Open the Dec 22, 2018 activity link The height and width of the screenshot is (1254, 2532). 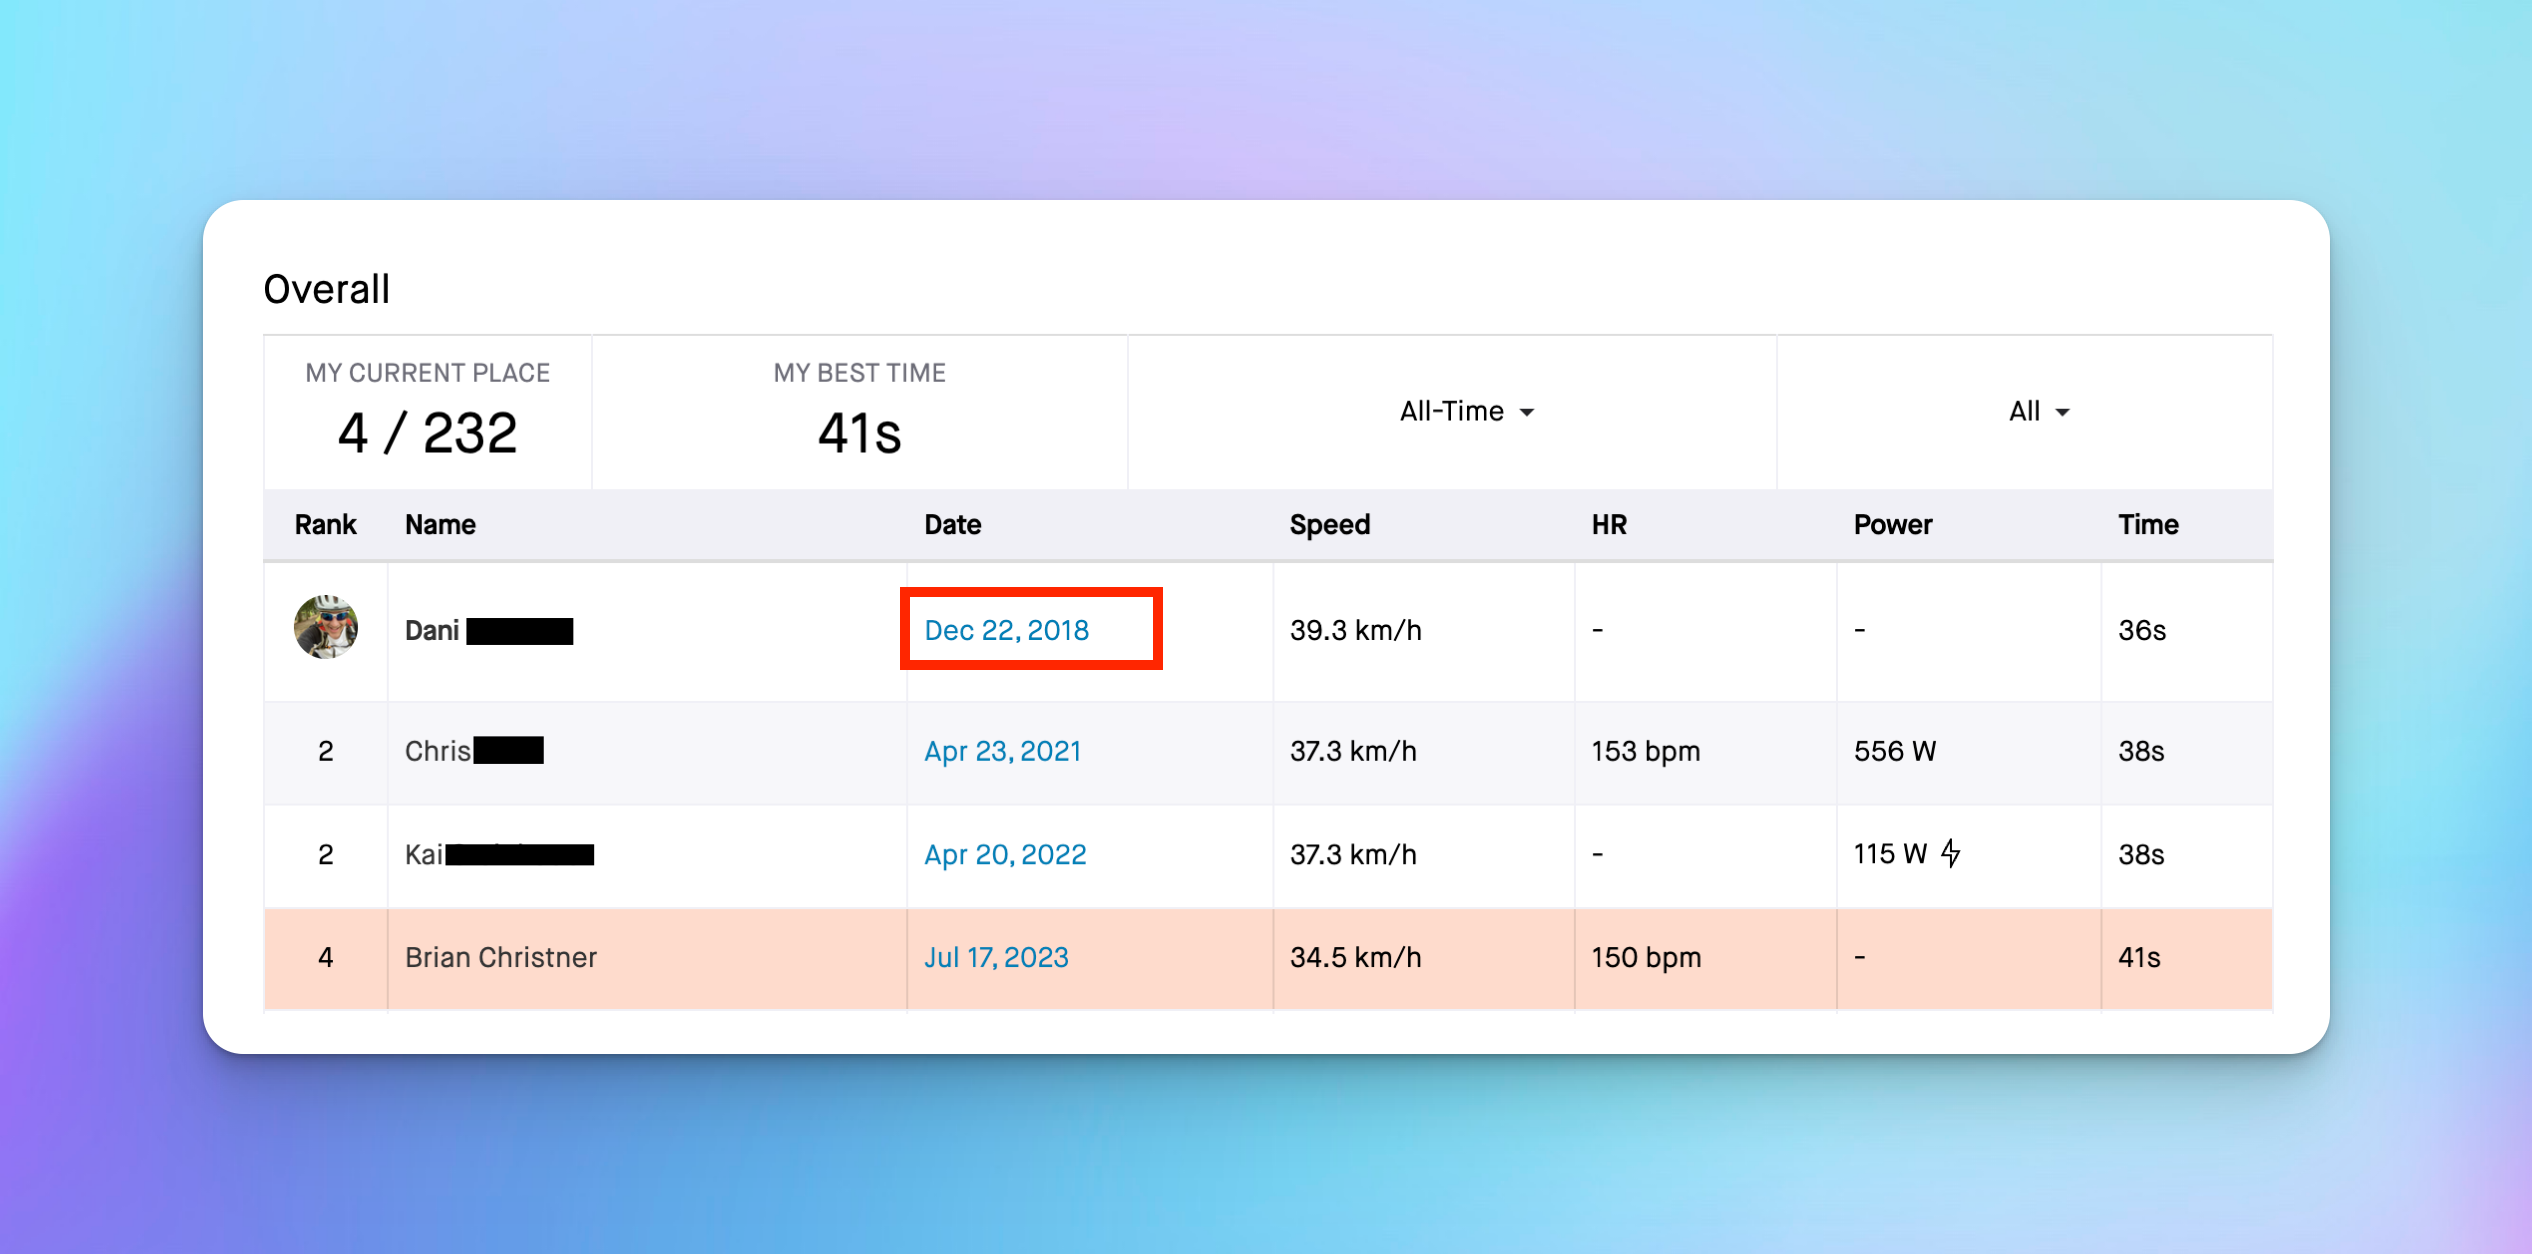click(1006, 630)
